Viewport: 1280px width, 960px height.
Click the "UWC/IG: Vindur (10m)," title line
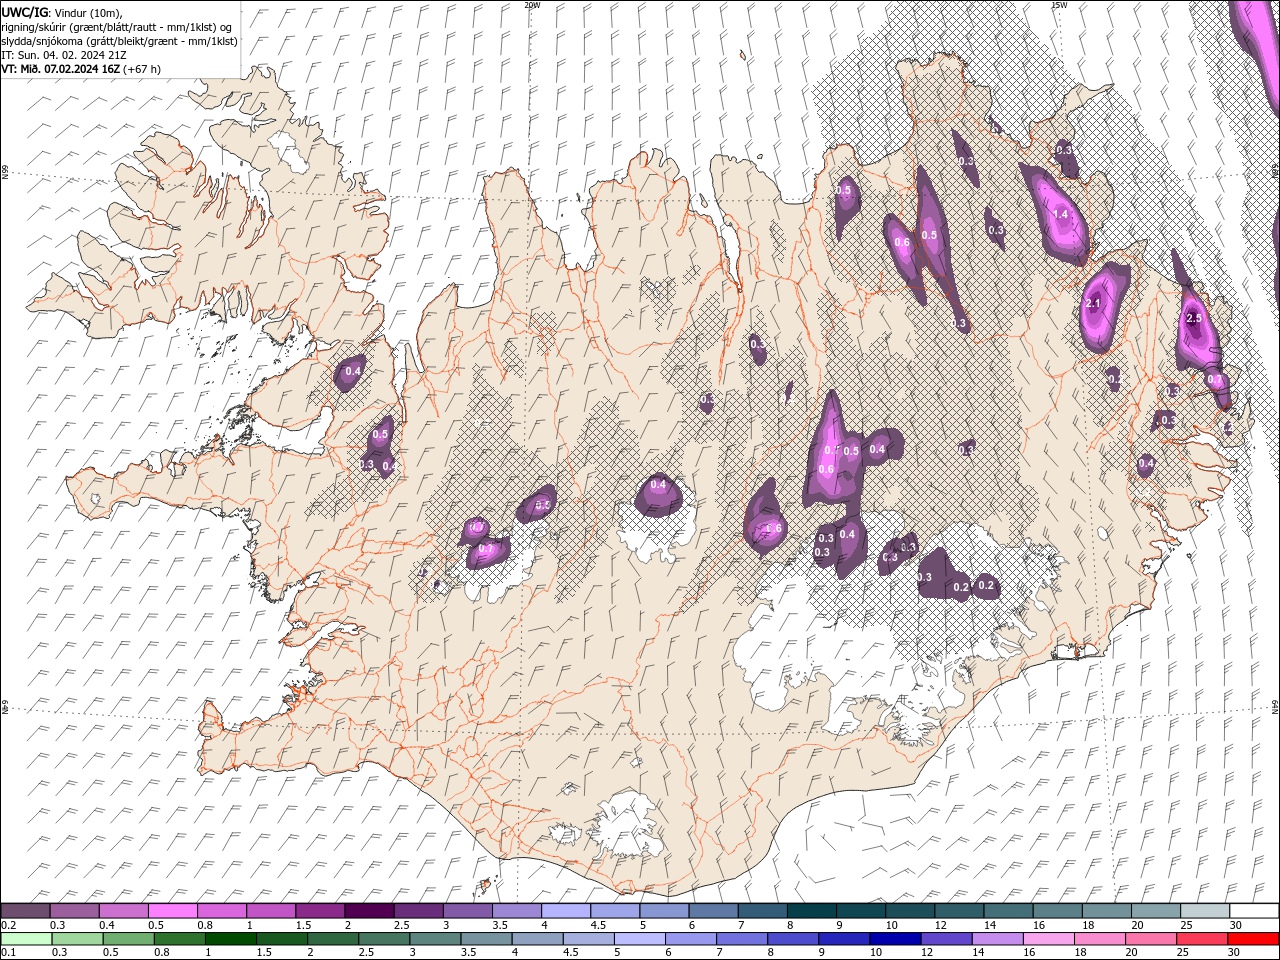[x=62, y=12]
